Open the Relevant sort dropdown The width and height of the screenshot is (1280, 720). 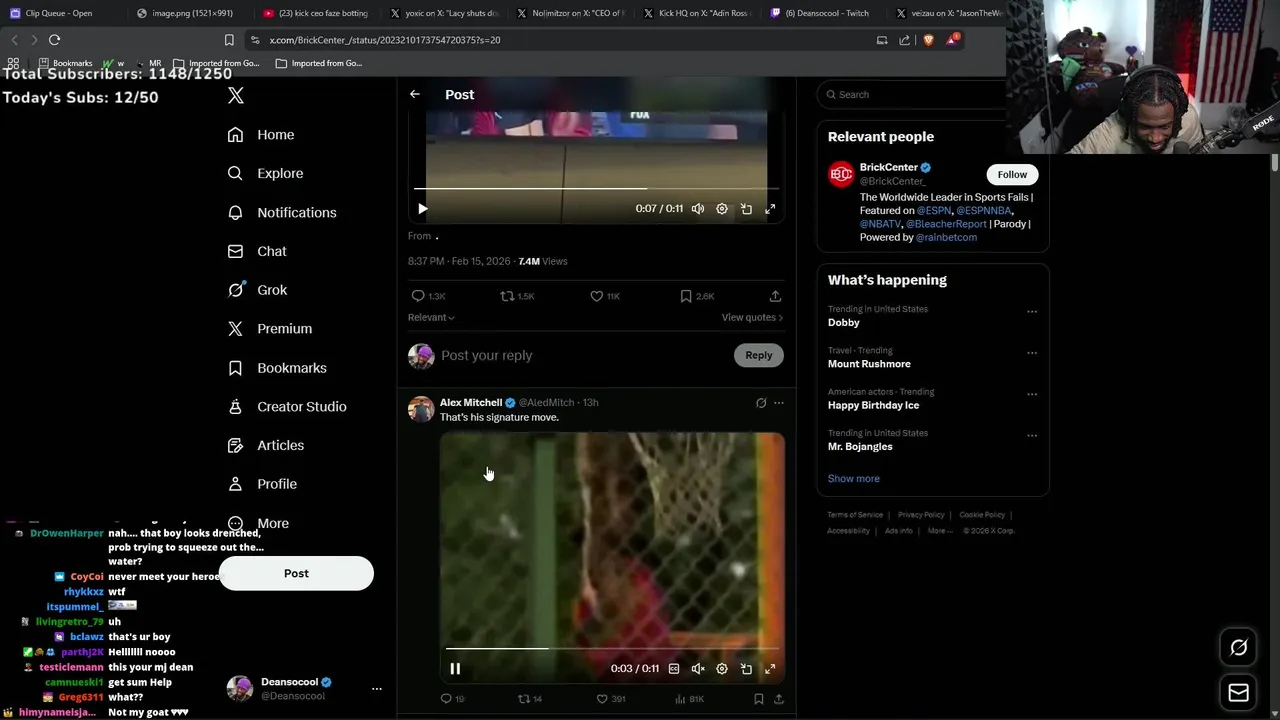tap(431, 317)
